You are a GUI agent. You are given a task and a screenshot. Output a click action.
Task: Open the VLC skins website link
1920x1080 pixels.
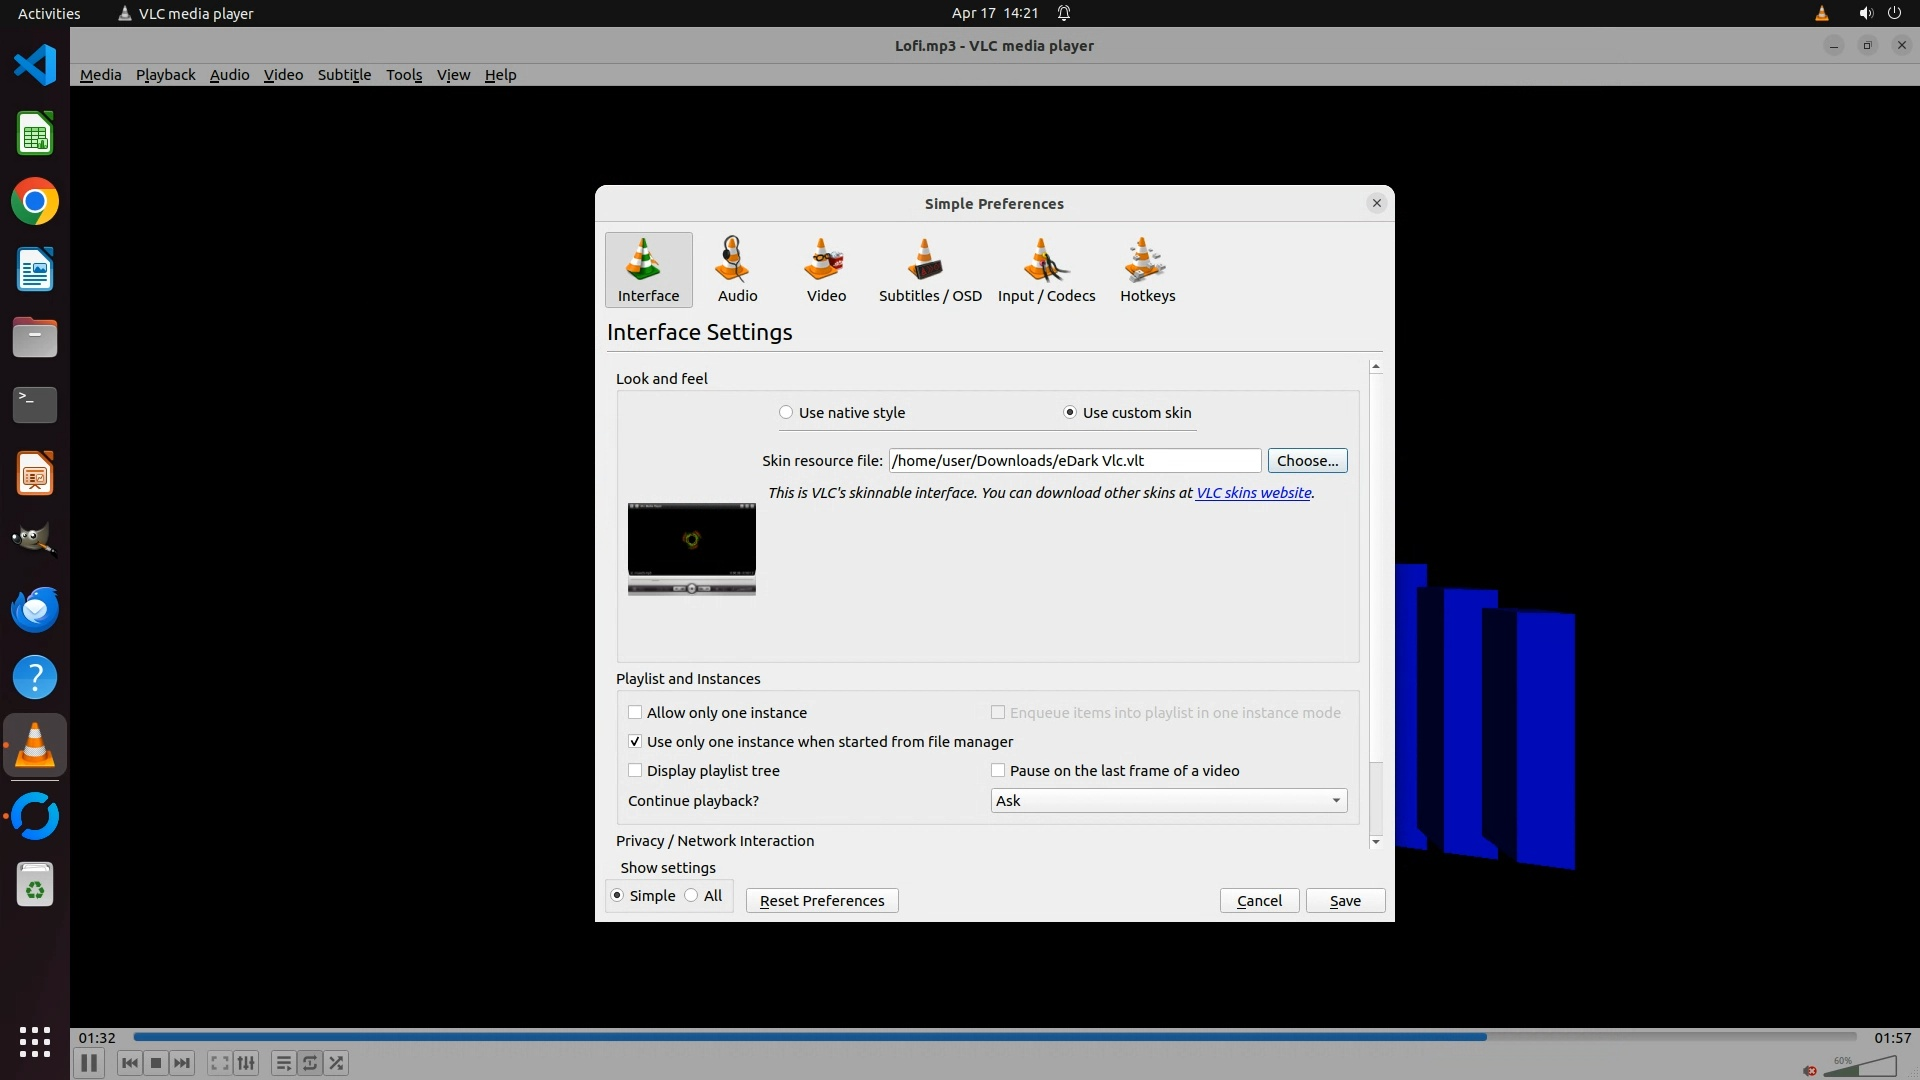pos(1253,493)
